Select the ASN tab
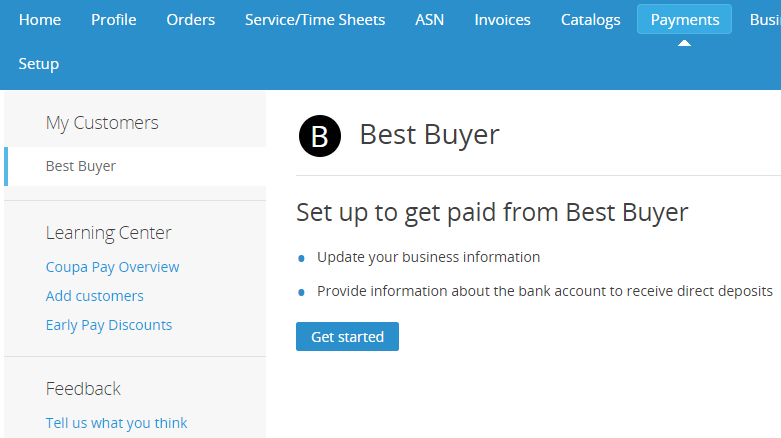 point(429,19)
